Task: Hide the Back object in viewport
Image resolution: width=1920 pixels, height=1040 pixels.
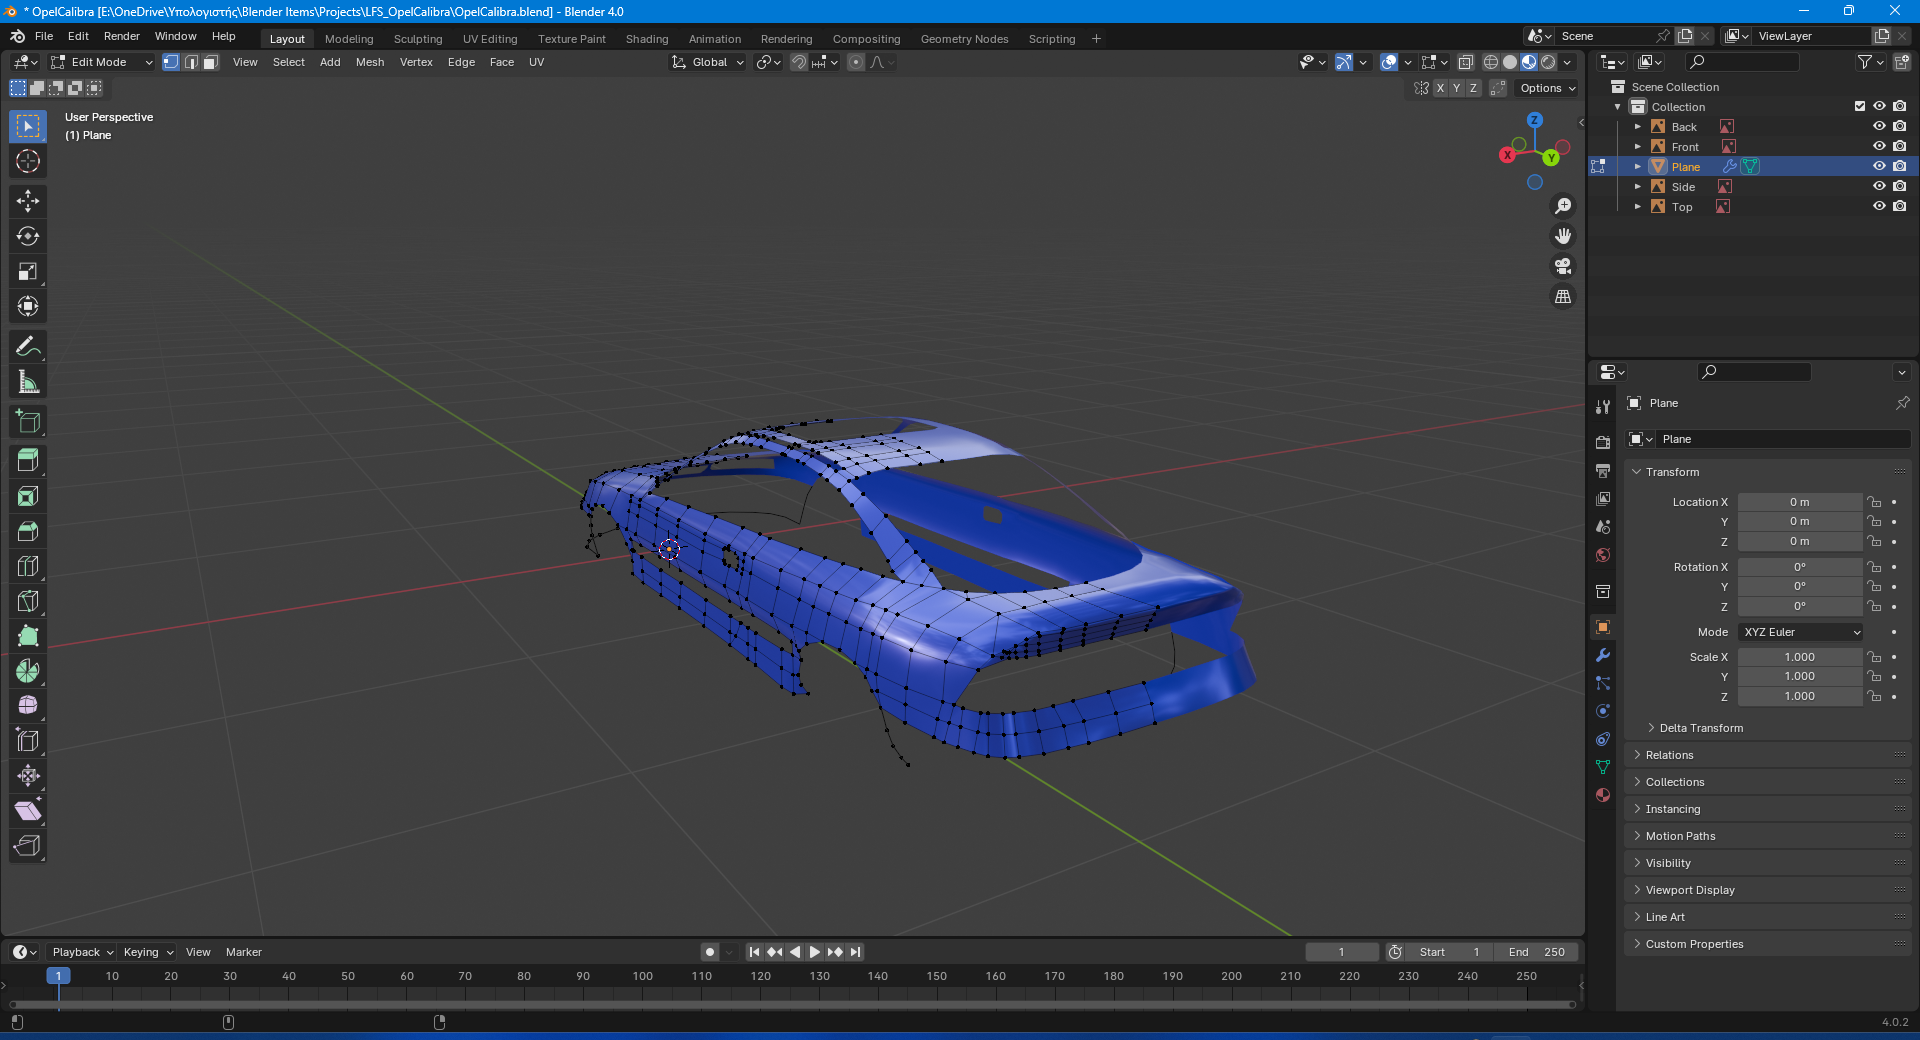Action: (x=1879, y=127)
